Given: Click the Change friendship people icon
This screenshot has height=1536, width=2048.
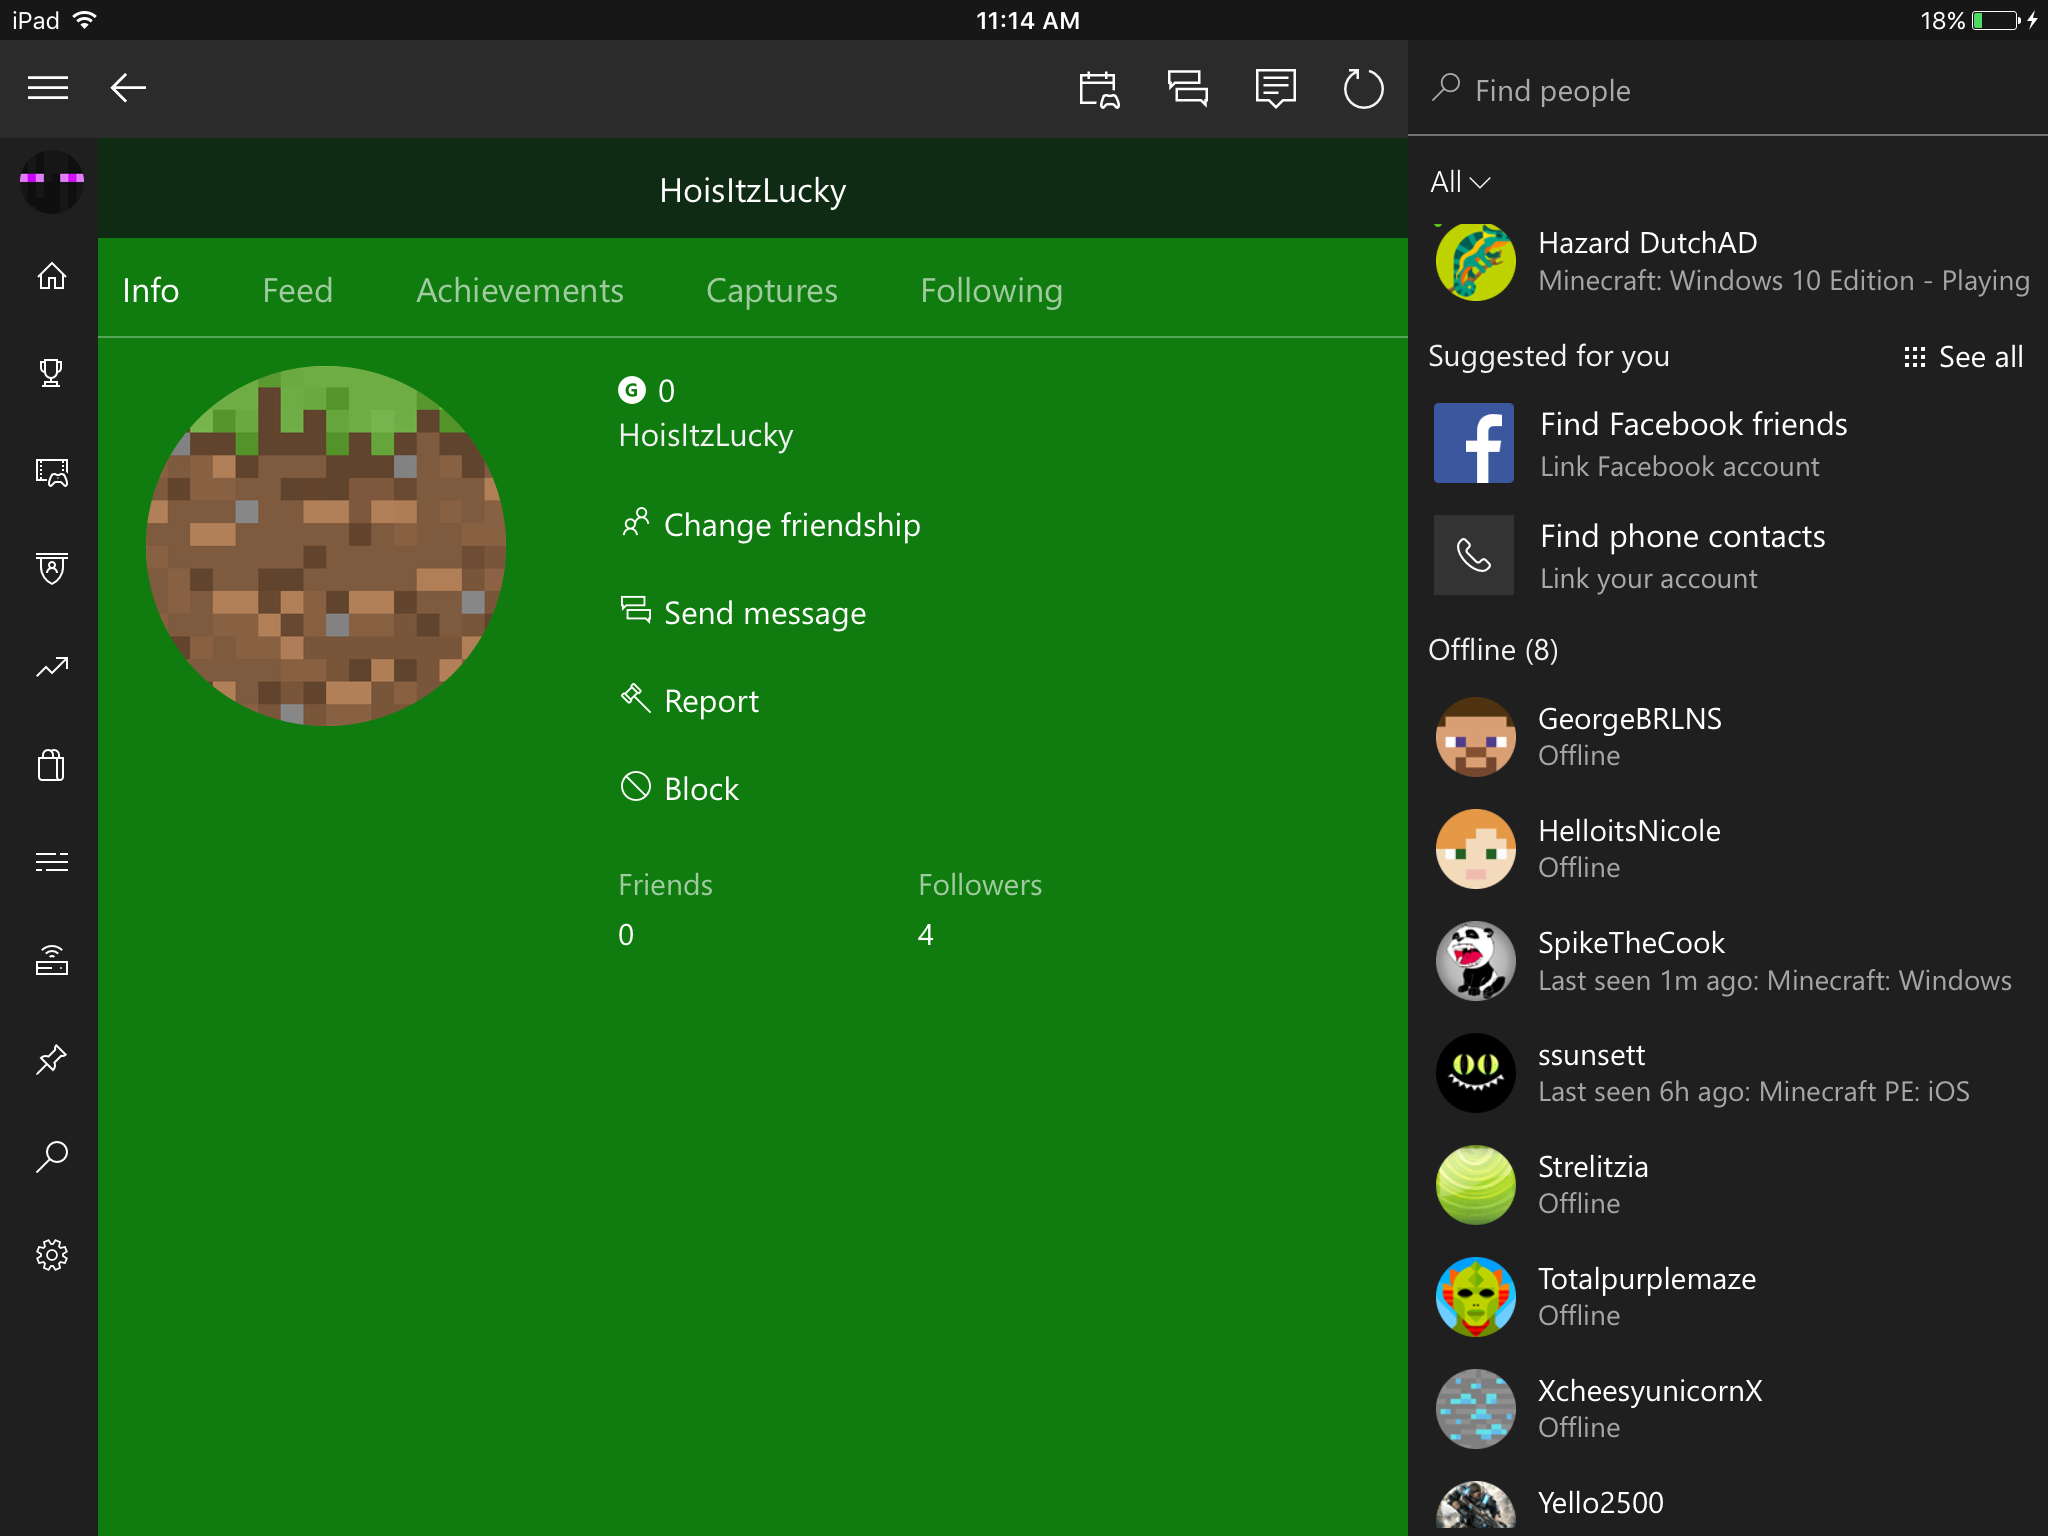Looking at the screenshot, I should coord(635,523).
